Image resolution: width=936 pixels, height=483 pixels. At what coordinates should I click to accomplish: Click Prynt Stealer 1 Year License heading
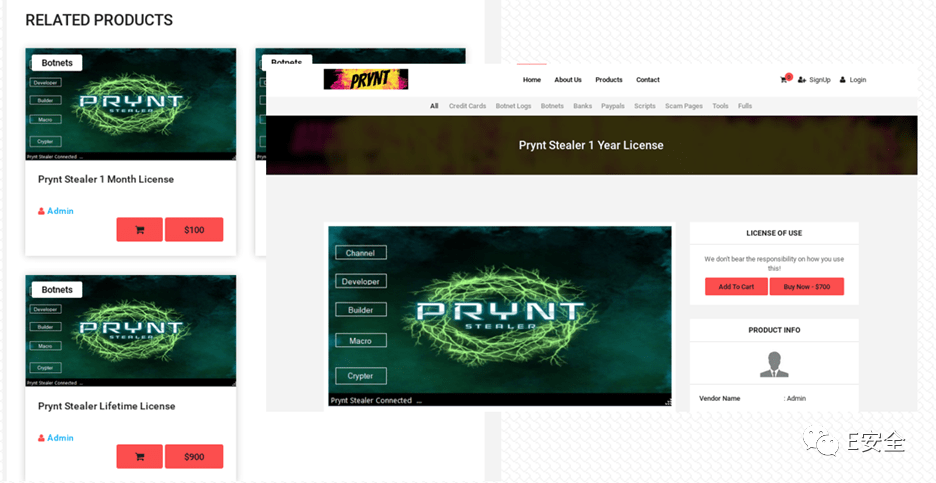coord(591,145)
